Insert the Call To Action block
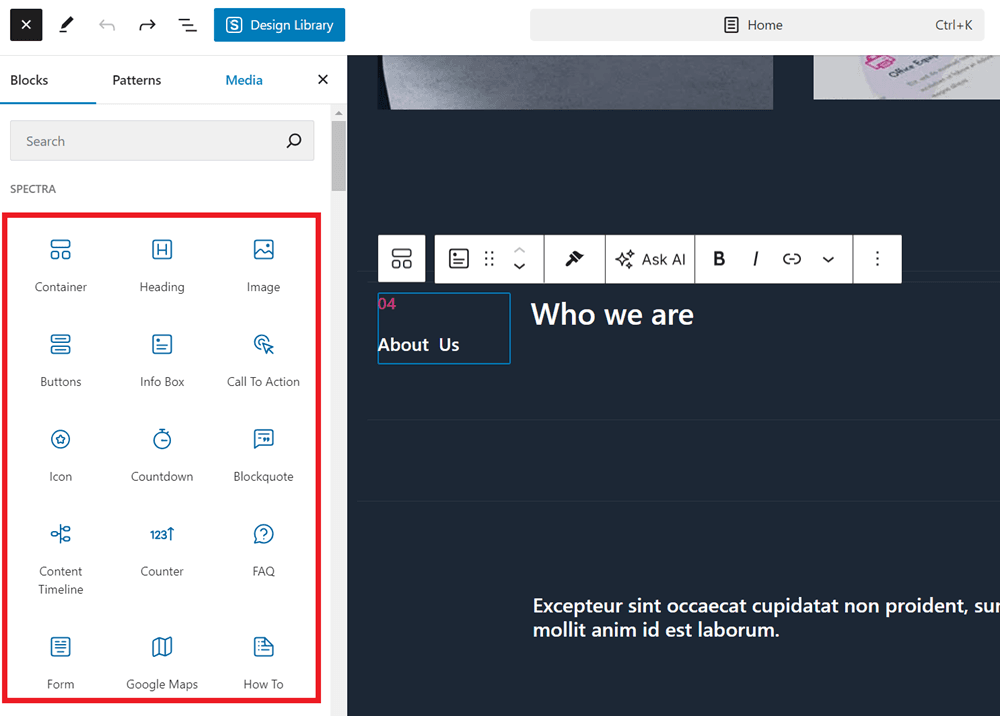1000x716 pixels. click(x=263, y=359)
